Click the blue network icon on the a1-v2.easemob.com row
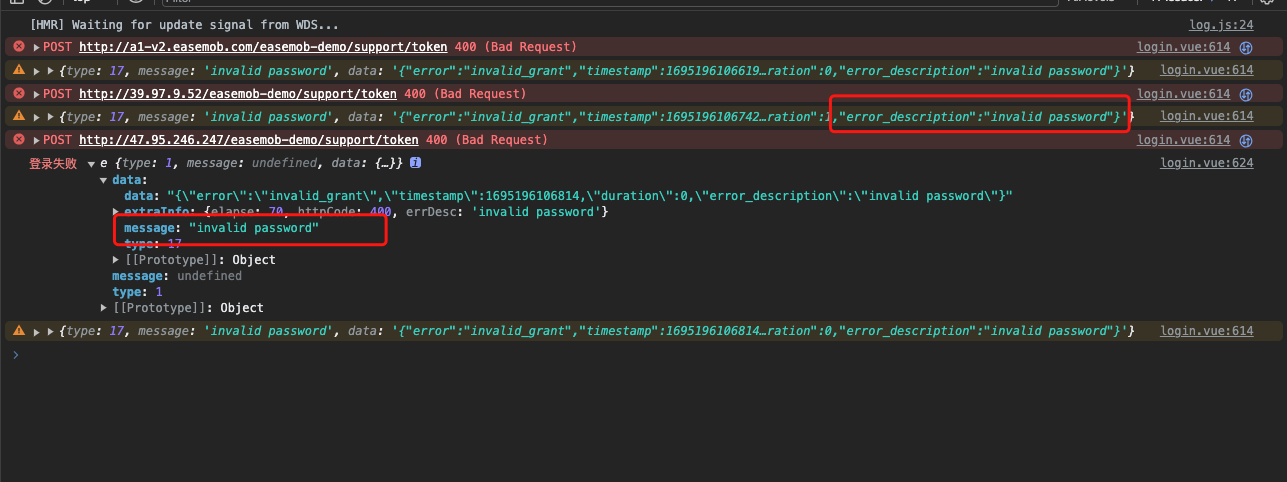 (1247, 47)
